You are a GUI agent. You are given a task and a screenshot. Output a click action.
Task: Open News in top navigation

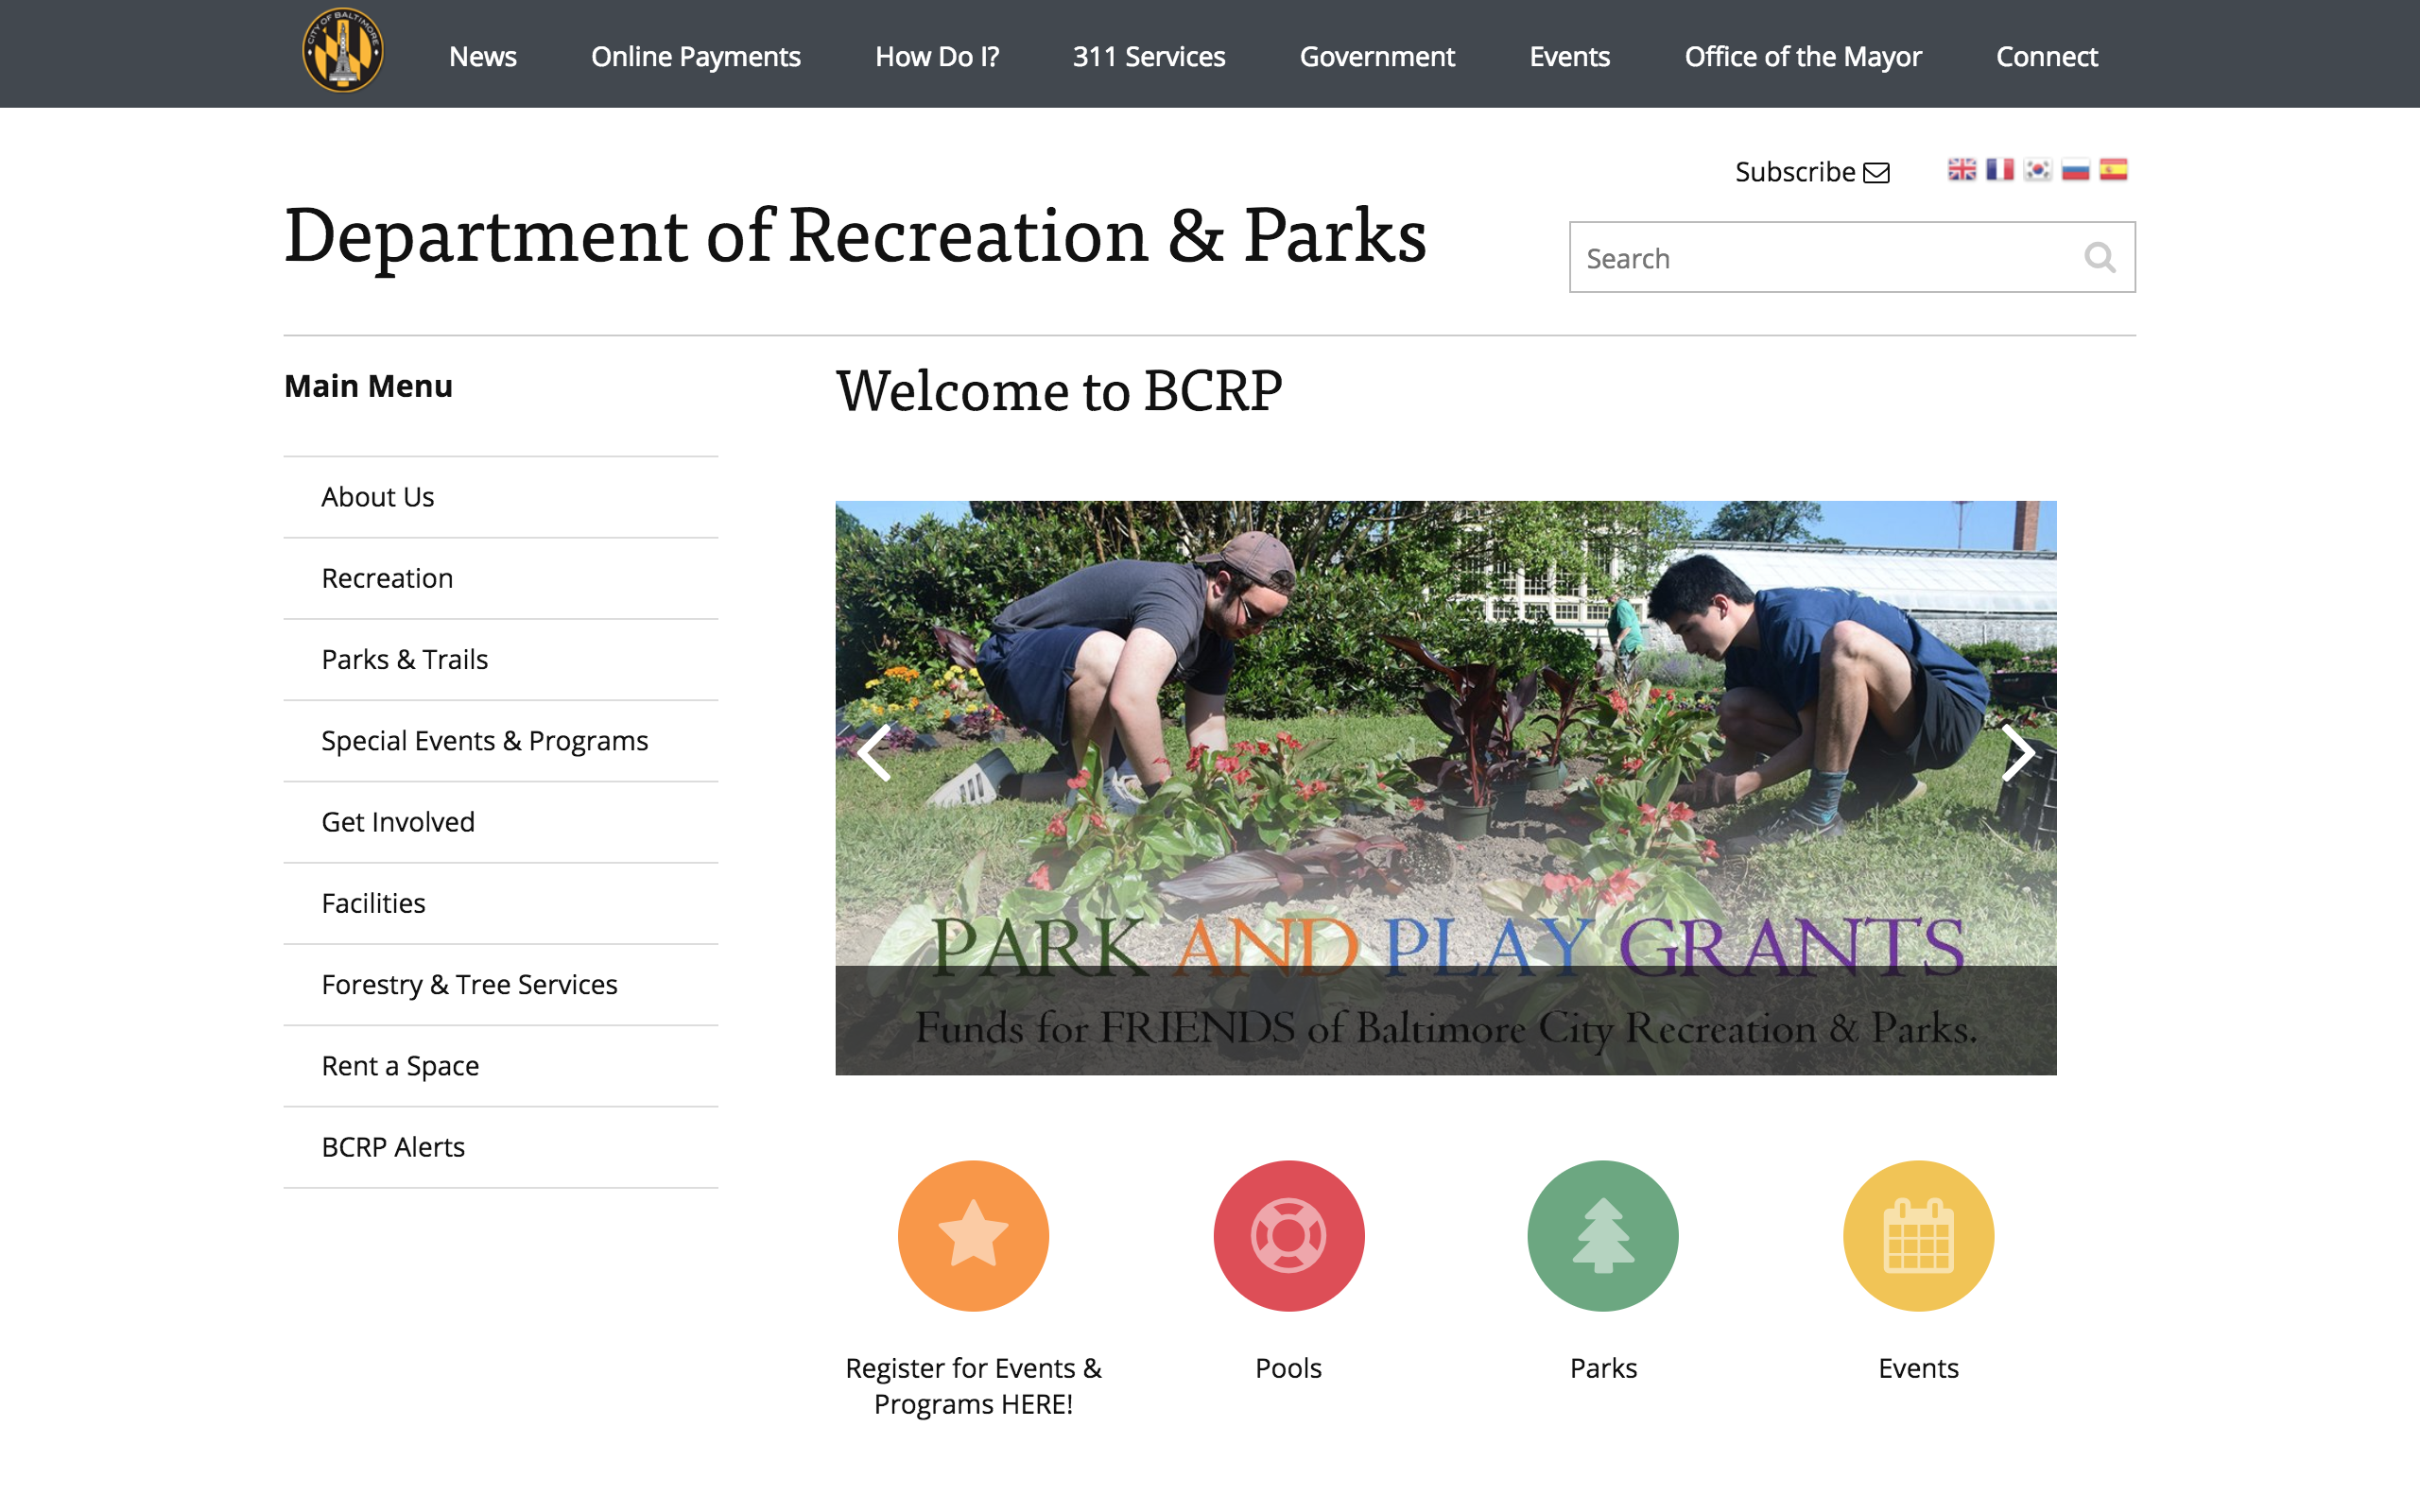pos(483,56)
